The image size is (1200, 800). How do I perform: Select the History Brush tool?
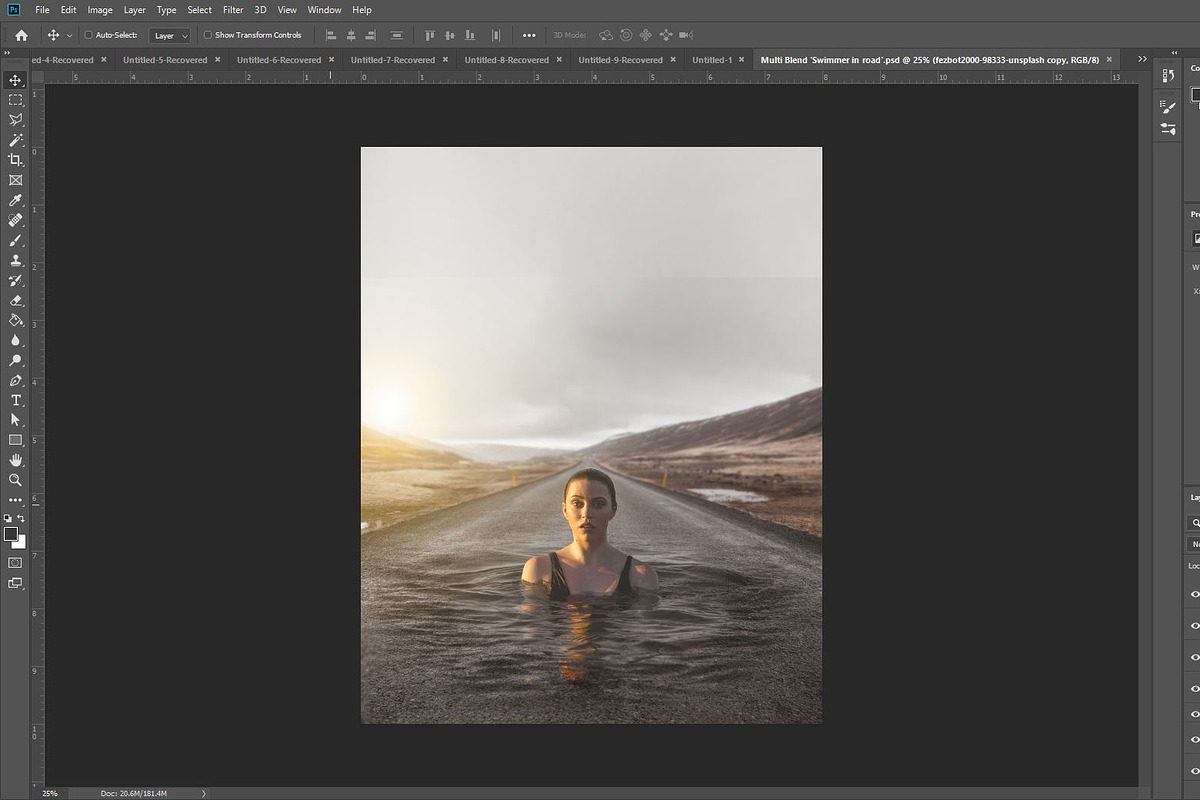[x=15, y=280]
